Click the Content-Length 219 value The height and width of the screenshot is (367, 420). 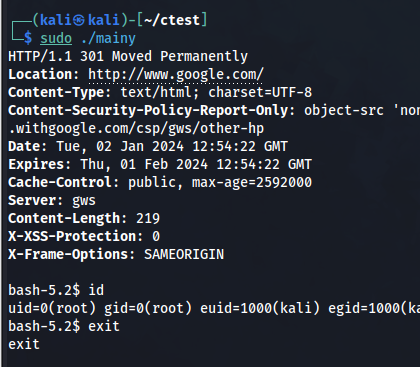tap(148, 218)
